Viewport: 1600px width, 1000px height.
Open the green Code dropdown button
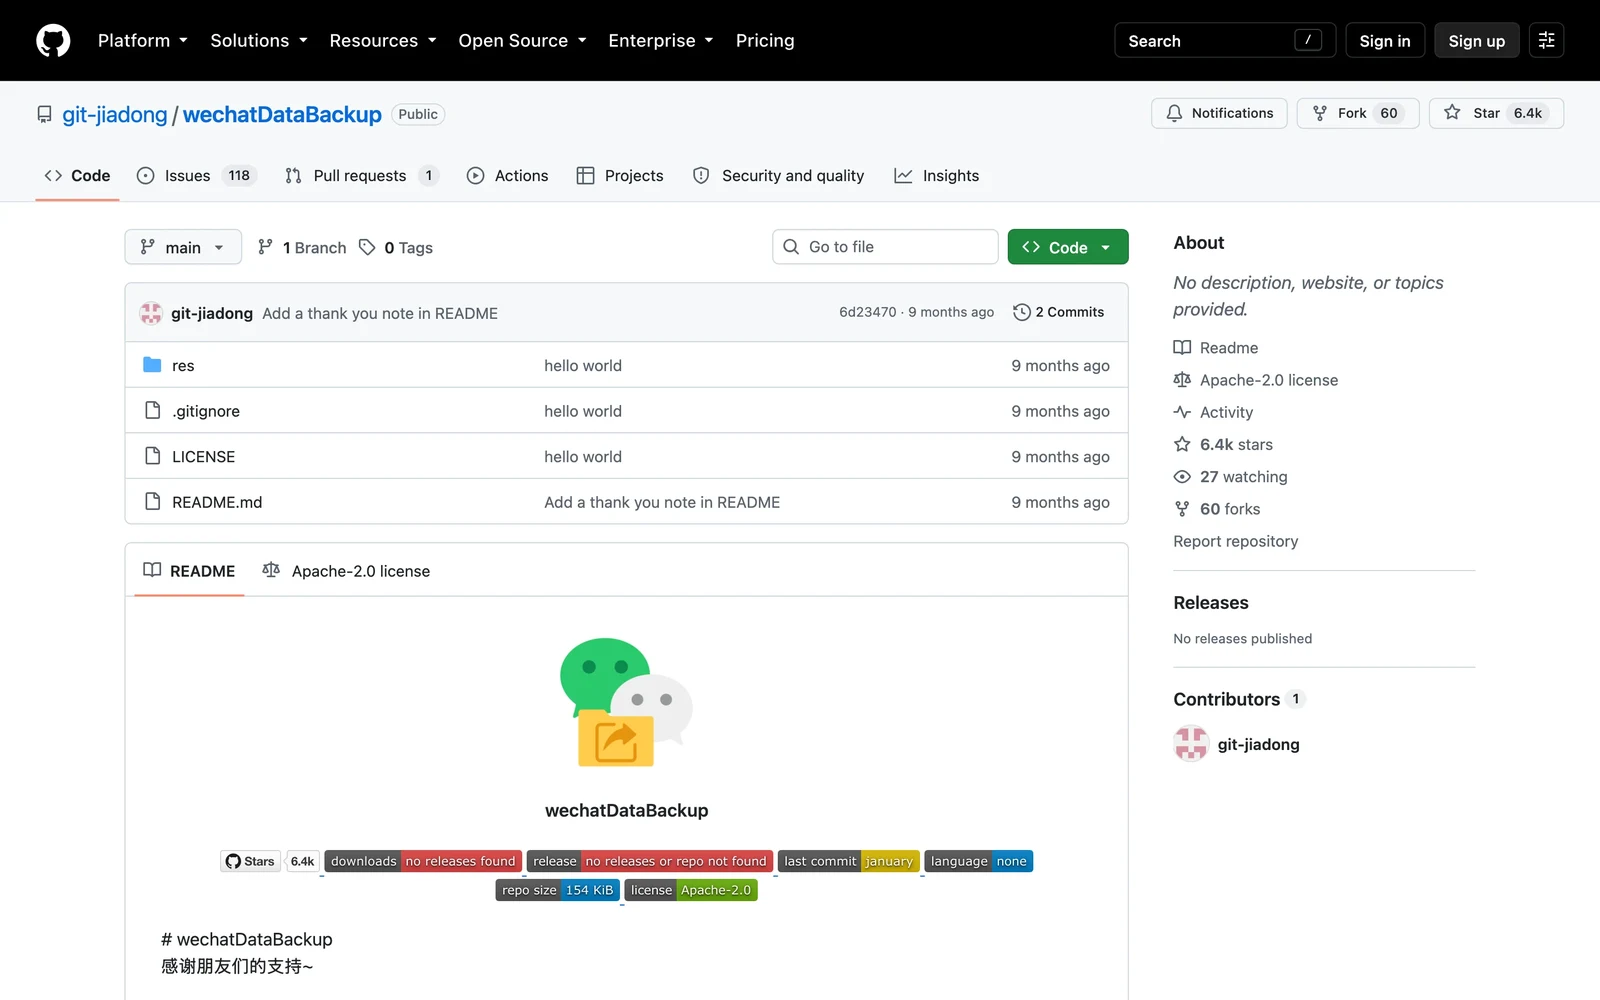coord(1068,247)
